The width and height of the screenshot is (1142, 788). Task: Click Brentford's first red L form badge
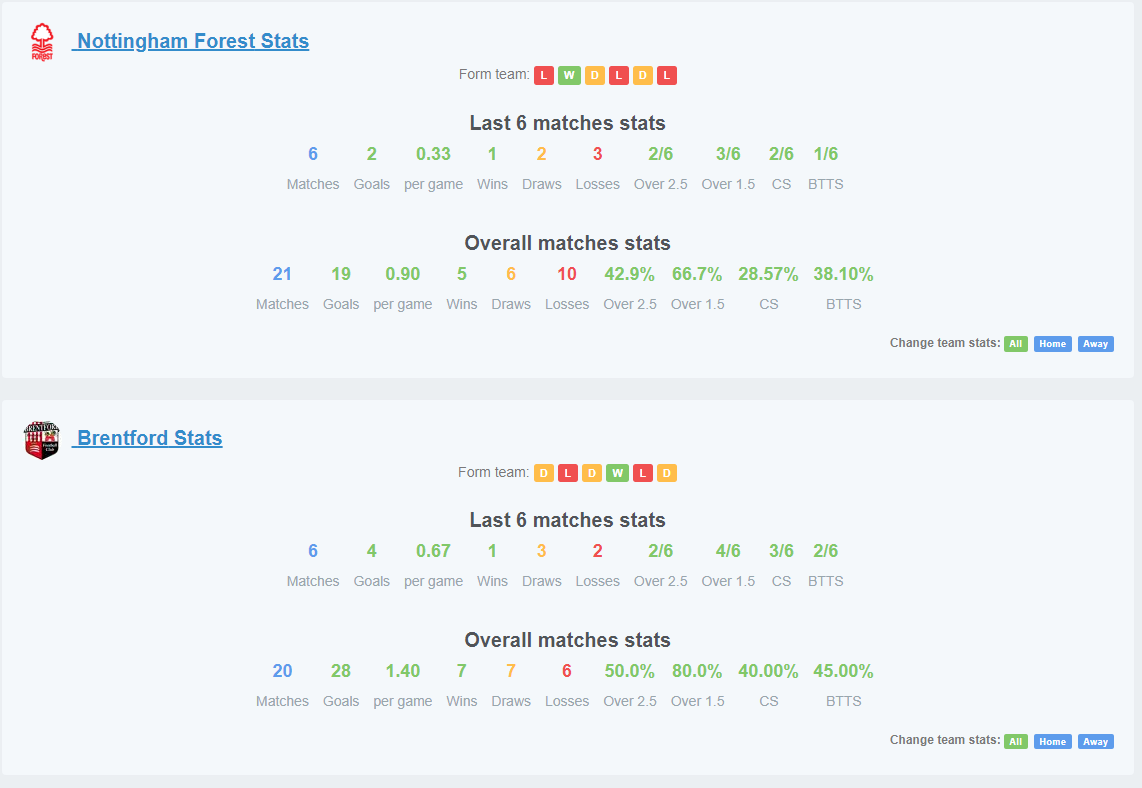pyautogui.click(x=567, y=473)
